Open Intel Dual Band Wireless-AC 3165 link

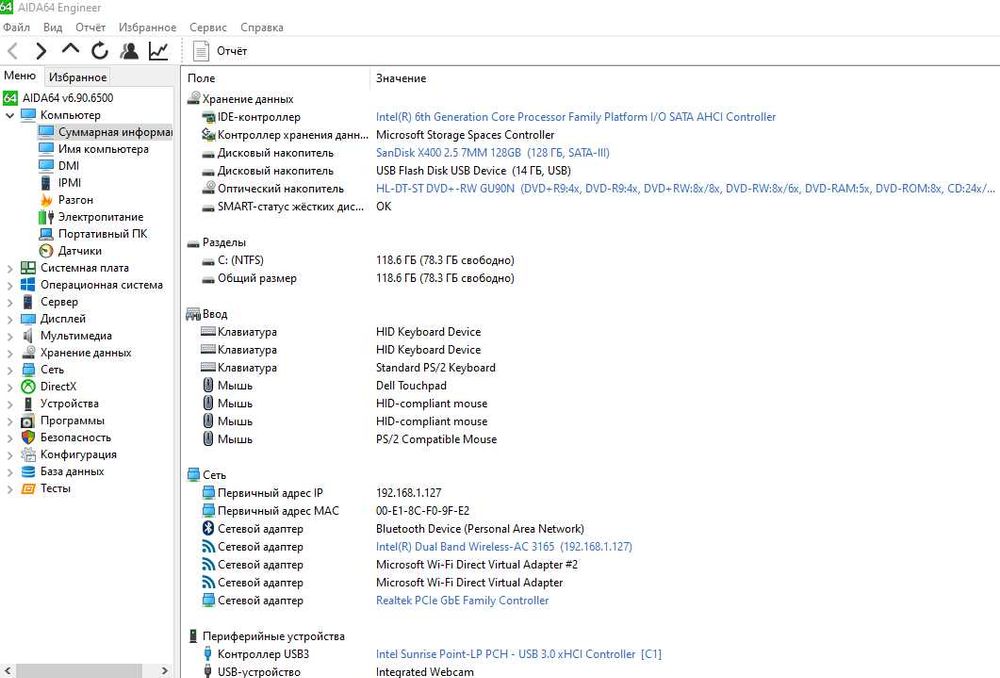pyautogui.click(x=504, y=547)
